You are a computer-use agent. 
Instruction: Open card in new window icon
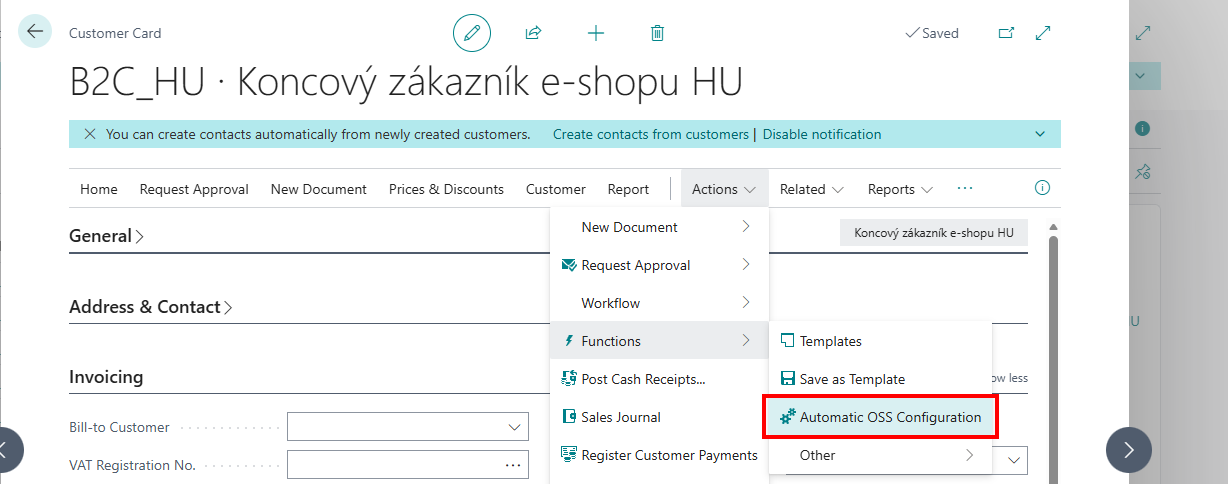tap(1006, 33)
